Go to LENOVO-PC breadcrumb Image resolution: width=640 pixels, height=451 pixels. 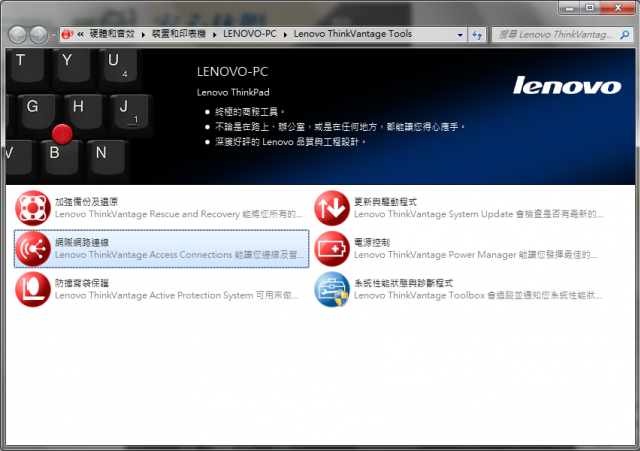tap(250, 34)
